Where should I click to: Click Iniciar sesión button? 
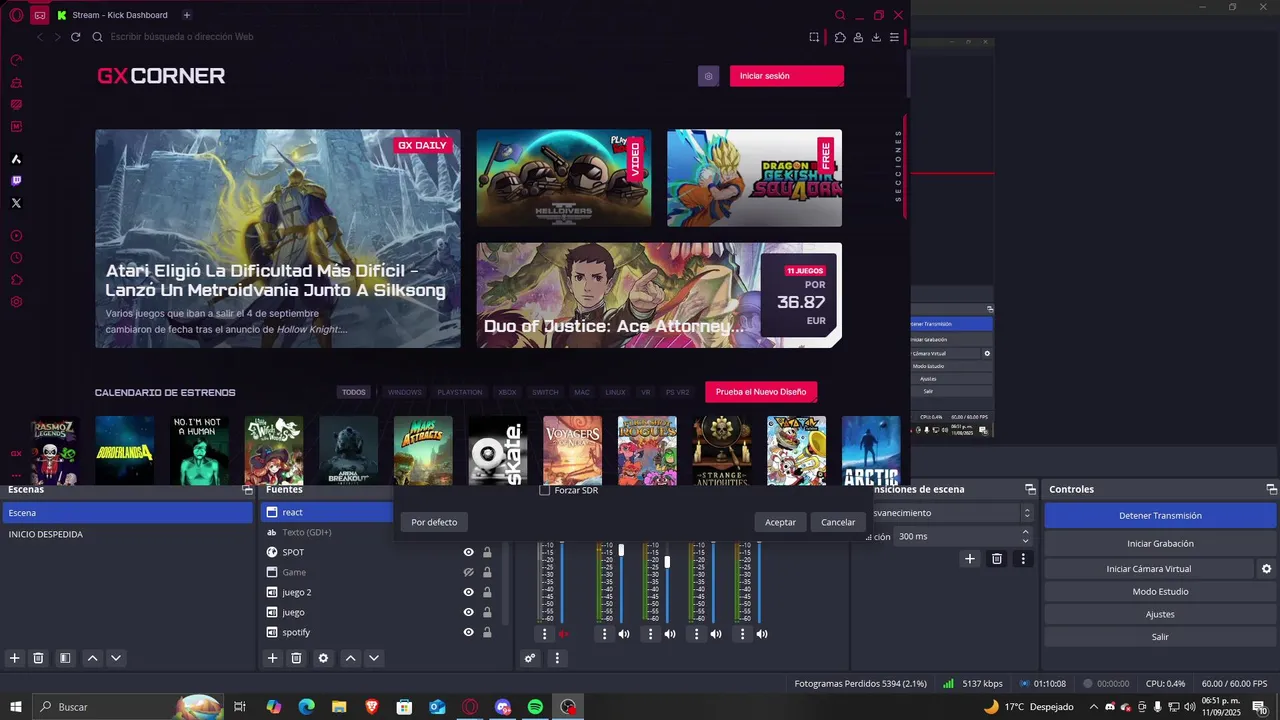787,76
